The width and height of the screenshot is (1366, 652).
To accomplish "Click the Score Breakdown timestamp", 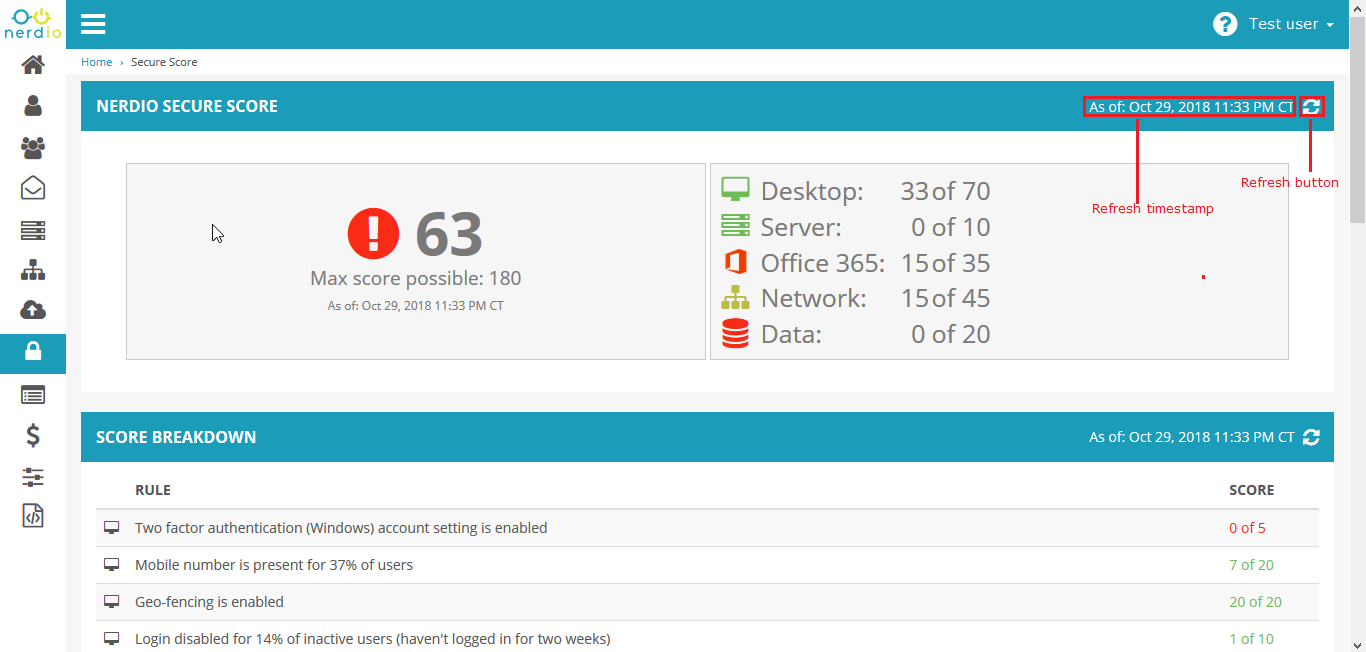I will (1191, 437).
